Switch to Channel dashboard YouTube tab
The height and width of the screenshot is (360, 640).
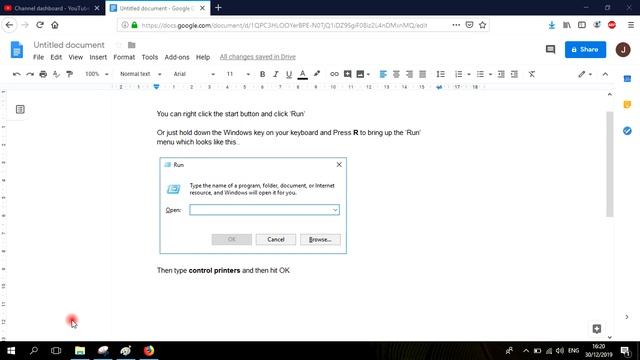(52, 8)
